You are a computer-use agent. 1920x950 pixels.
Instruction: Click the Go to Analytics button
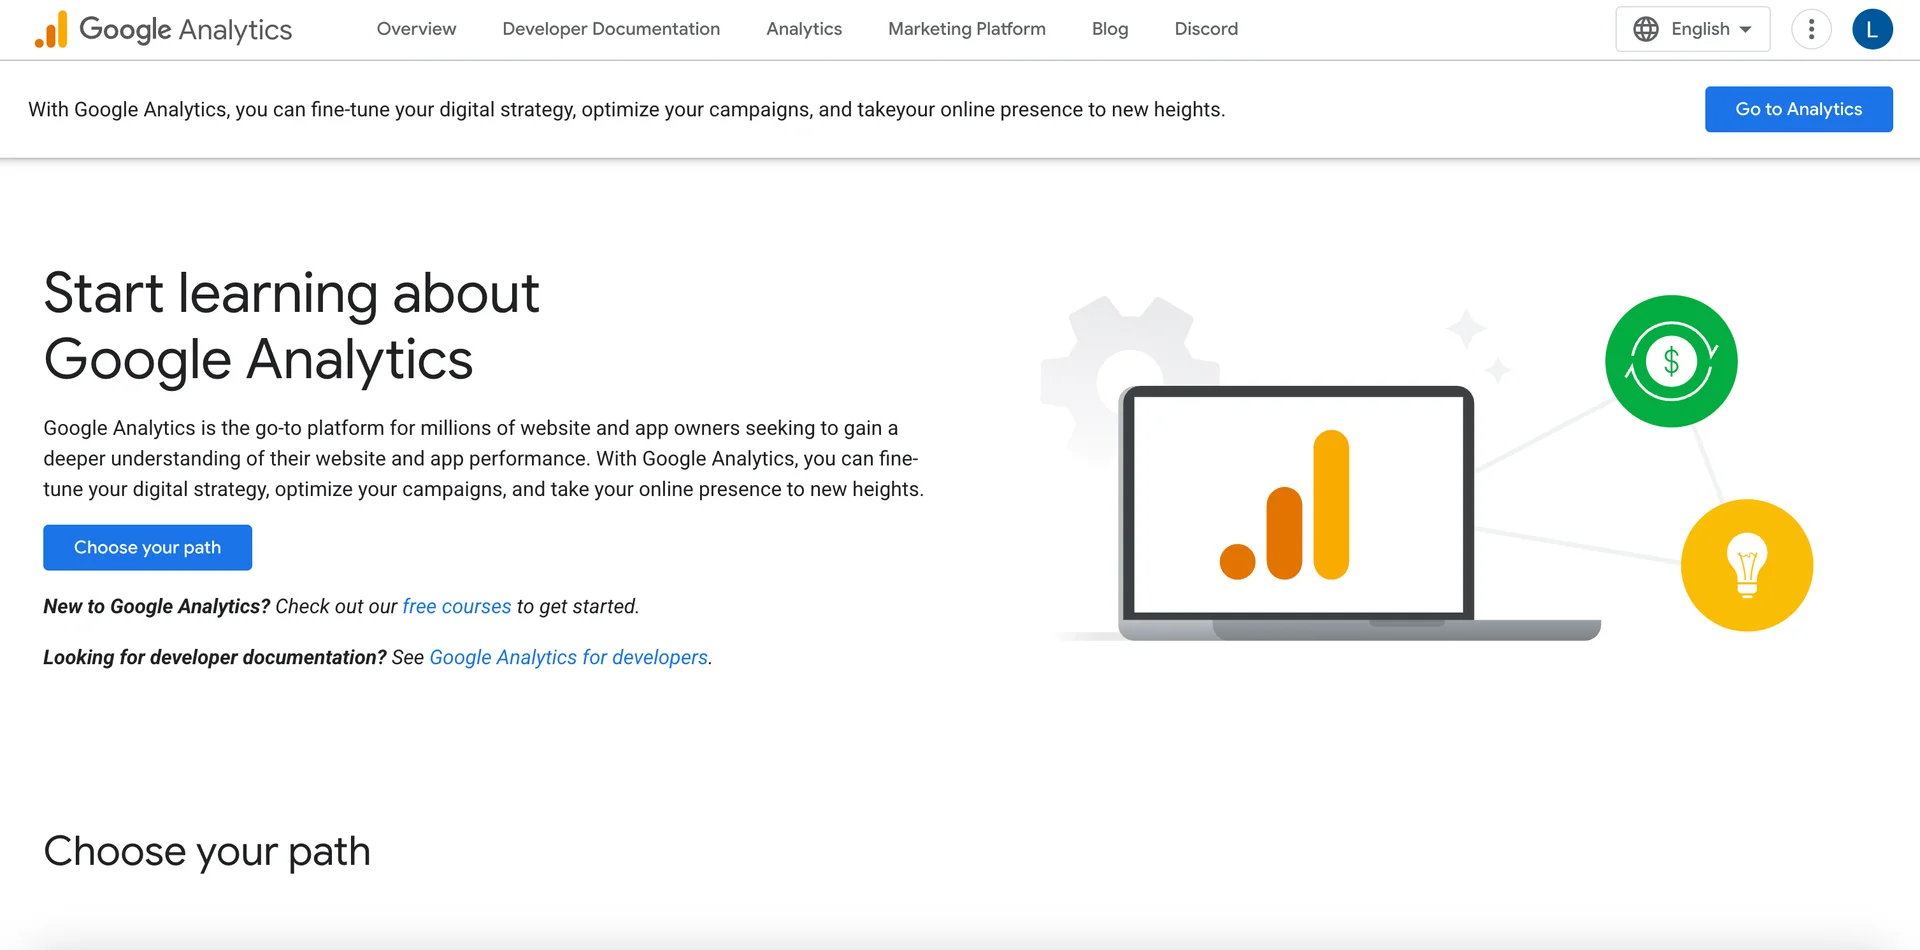click(x=1798, y=109)
